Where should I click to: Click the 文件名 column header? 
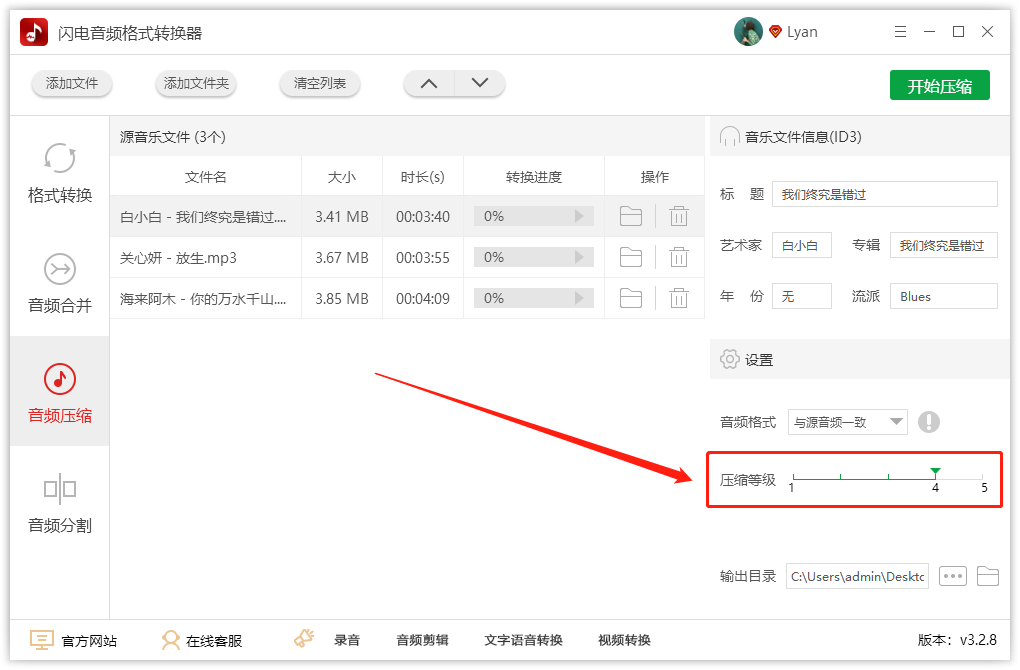pos(206,176)
